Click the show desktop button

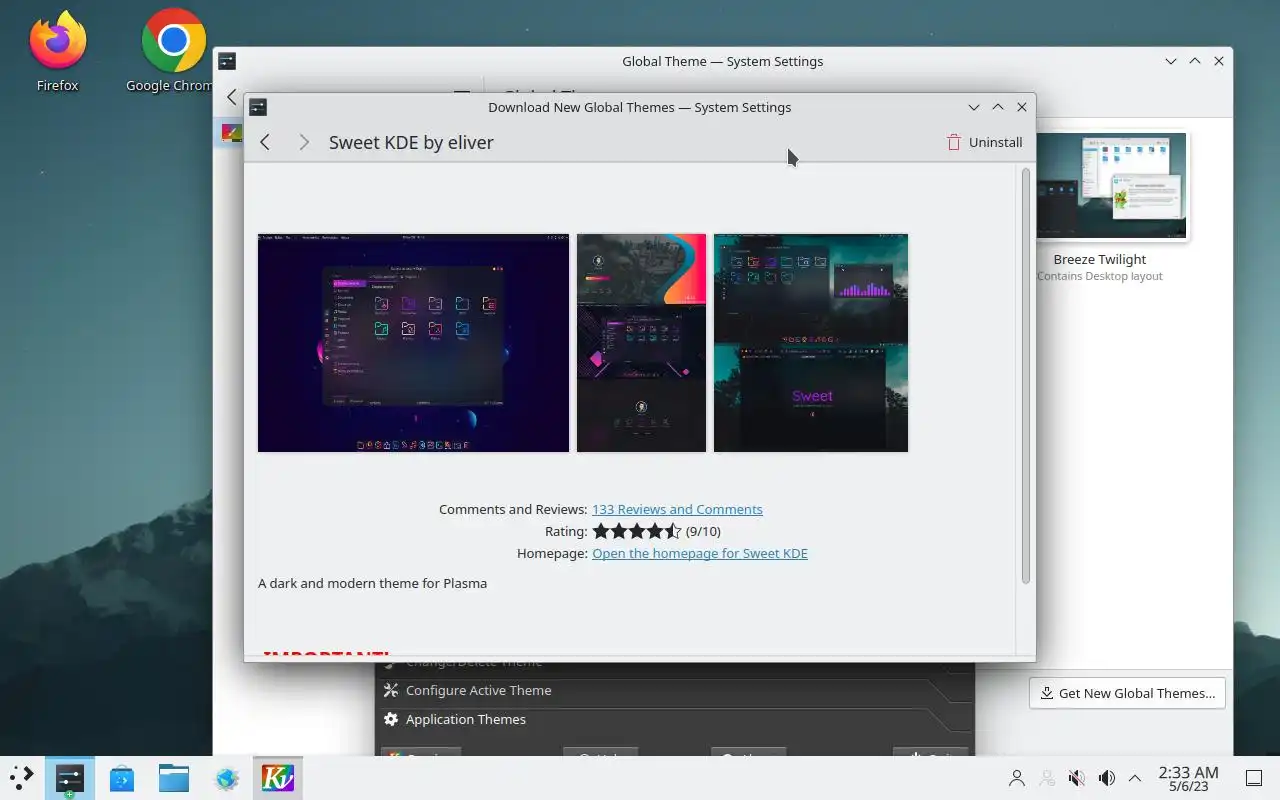point(1254,778)
